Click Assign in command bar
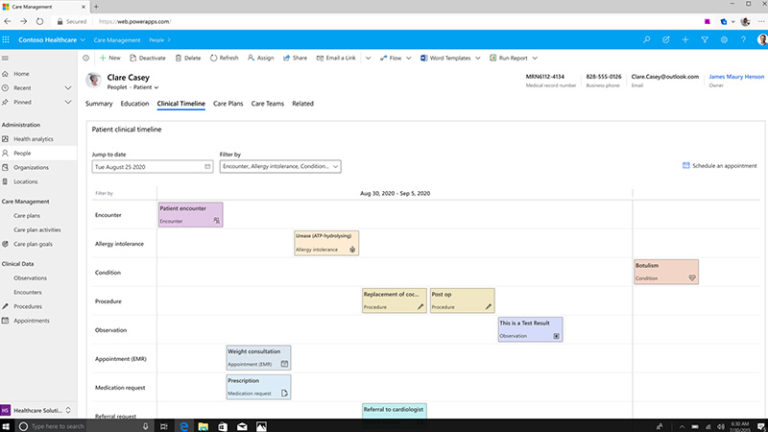Screen dimensions: 768x432 point(261,58)
